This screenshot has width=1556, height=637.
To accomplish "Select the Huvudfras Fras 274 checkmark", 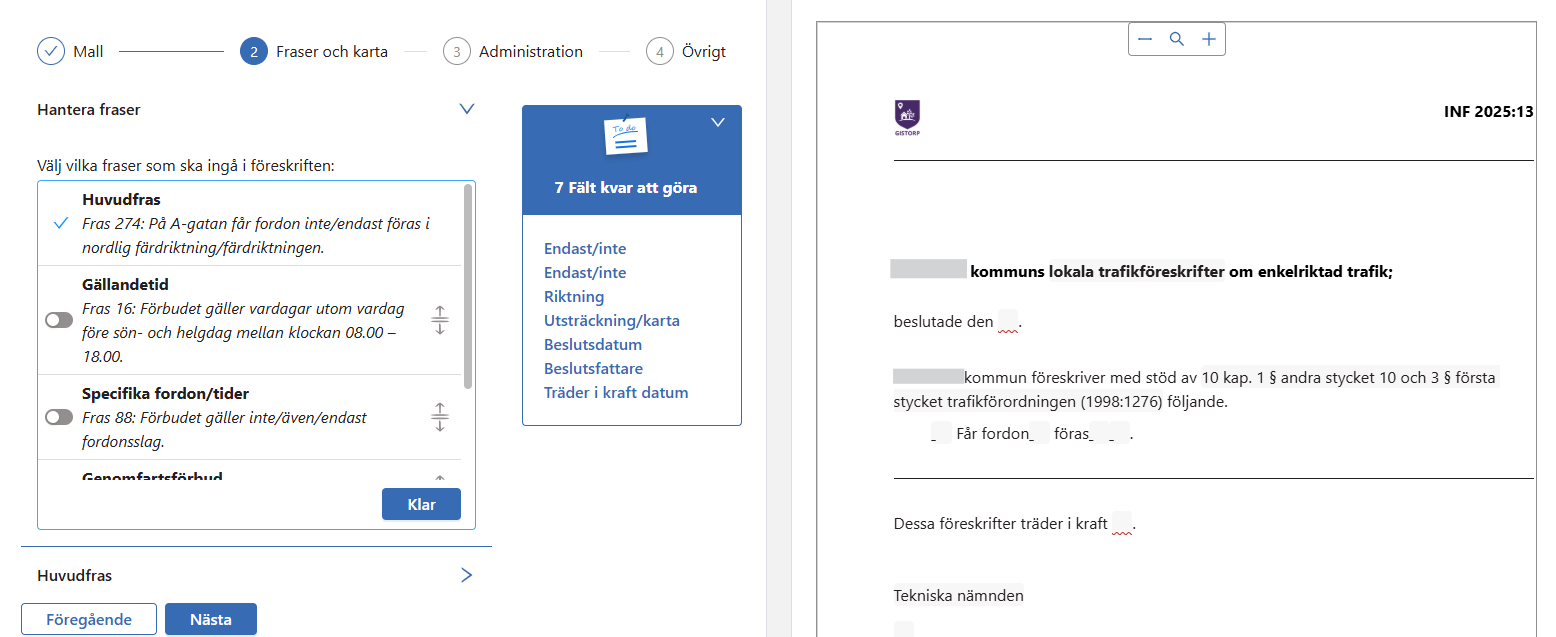I will [61, 224].
